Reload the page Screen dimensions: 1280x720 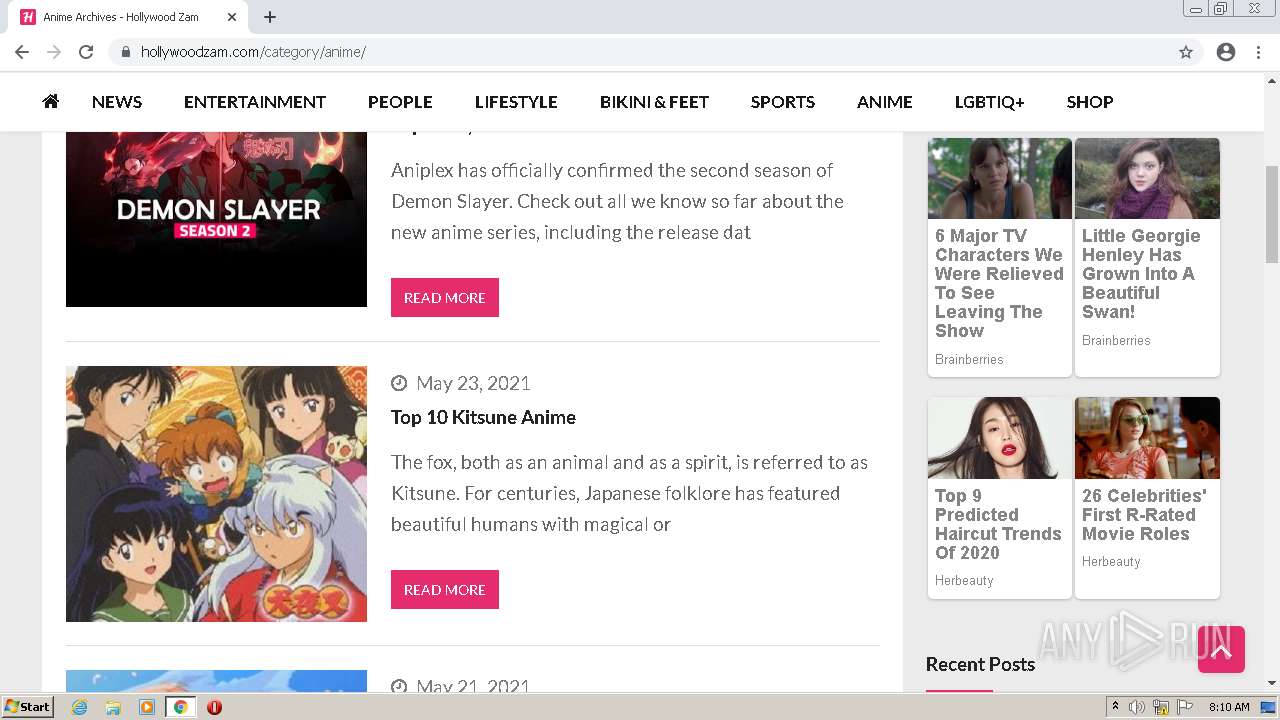[86, 52]
